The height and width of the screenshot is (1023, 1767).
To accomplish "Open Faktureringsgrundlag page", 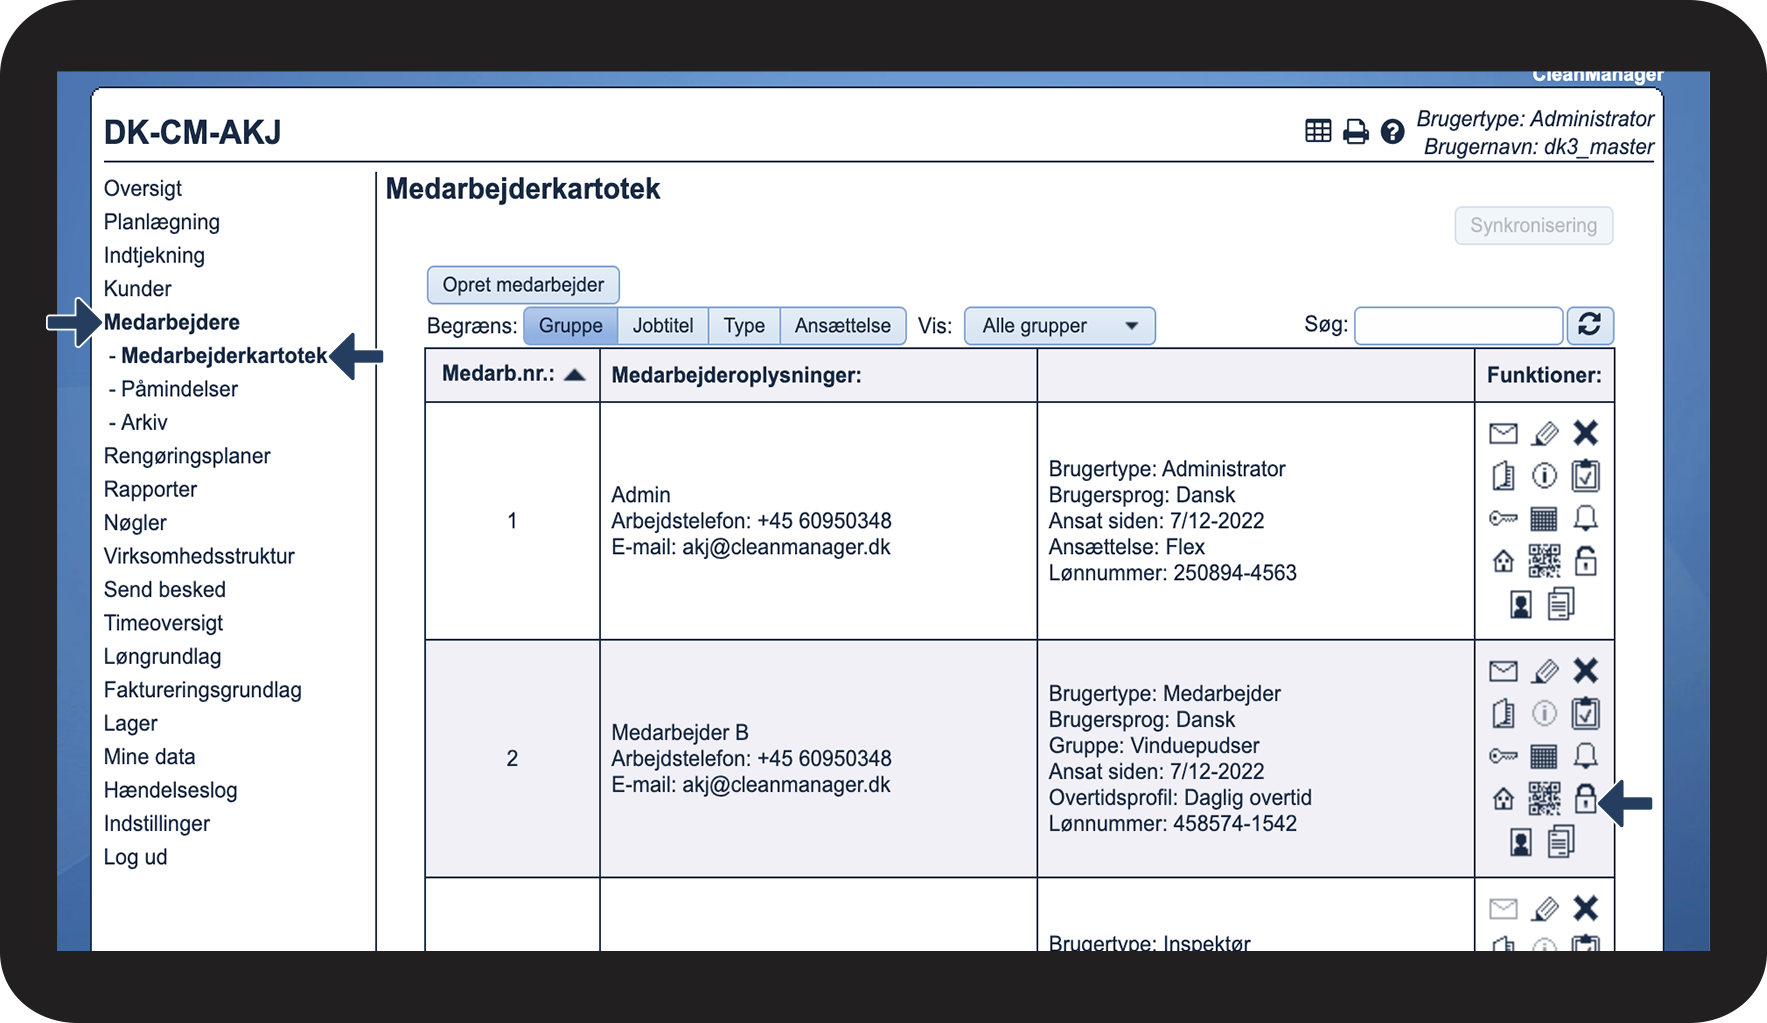I will [x=203, y=690].
